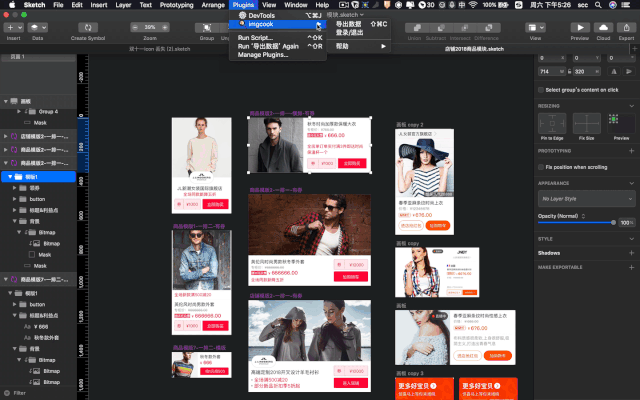
Task: Open the Plugins menu
Action: tap(243, 5)
